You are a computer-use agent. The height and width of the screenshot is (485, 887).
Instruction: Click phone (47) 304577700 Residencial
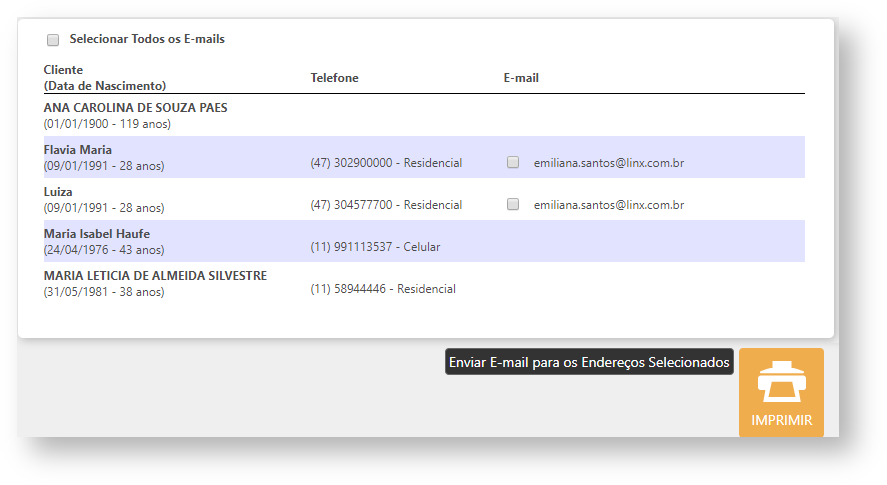click(x=386, y=204)
